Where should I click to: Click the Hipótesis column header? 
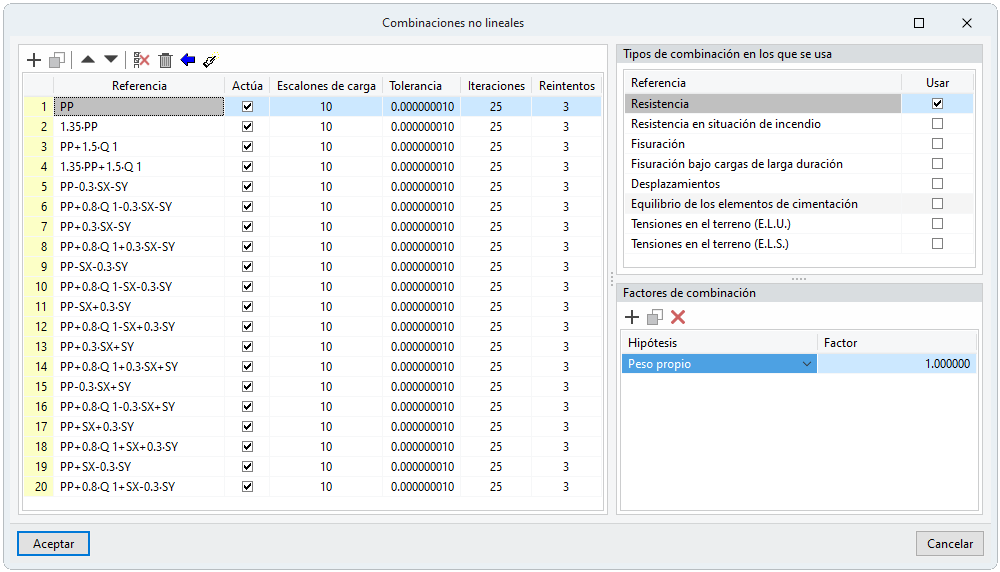(719, 343)
